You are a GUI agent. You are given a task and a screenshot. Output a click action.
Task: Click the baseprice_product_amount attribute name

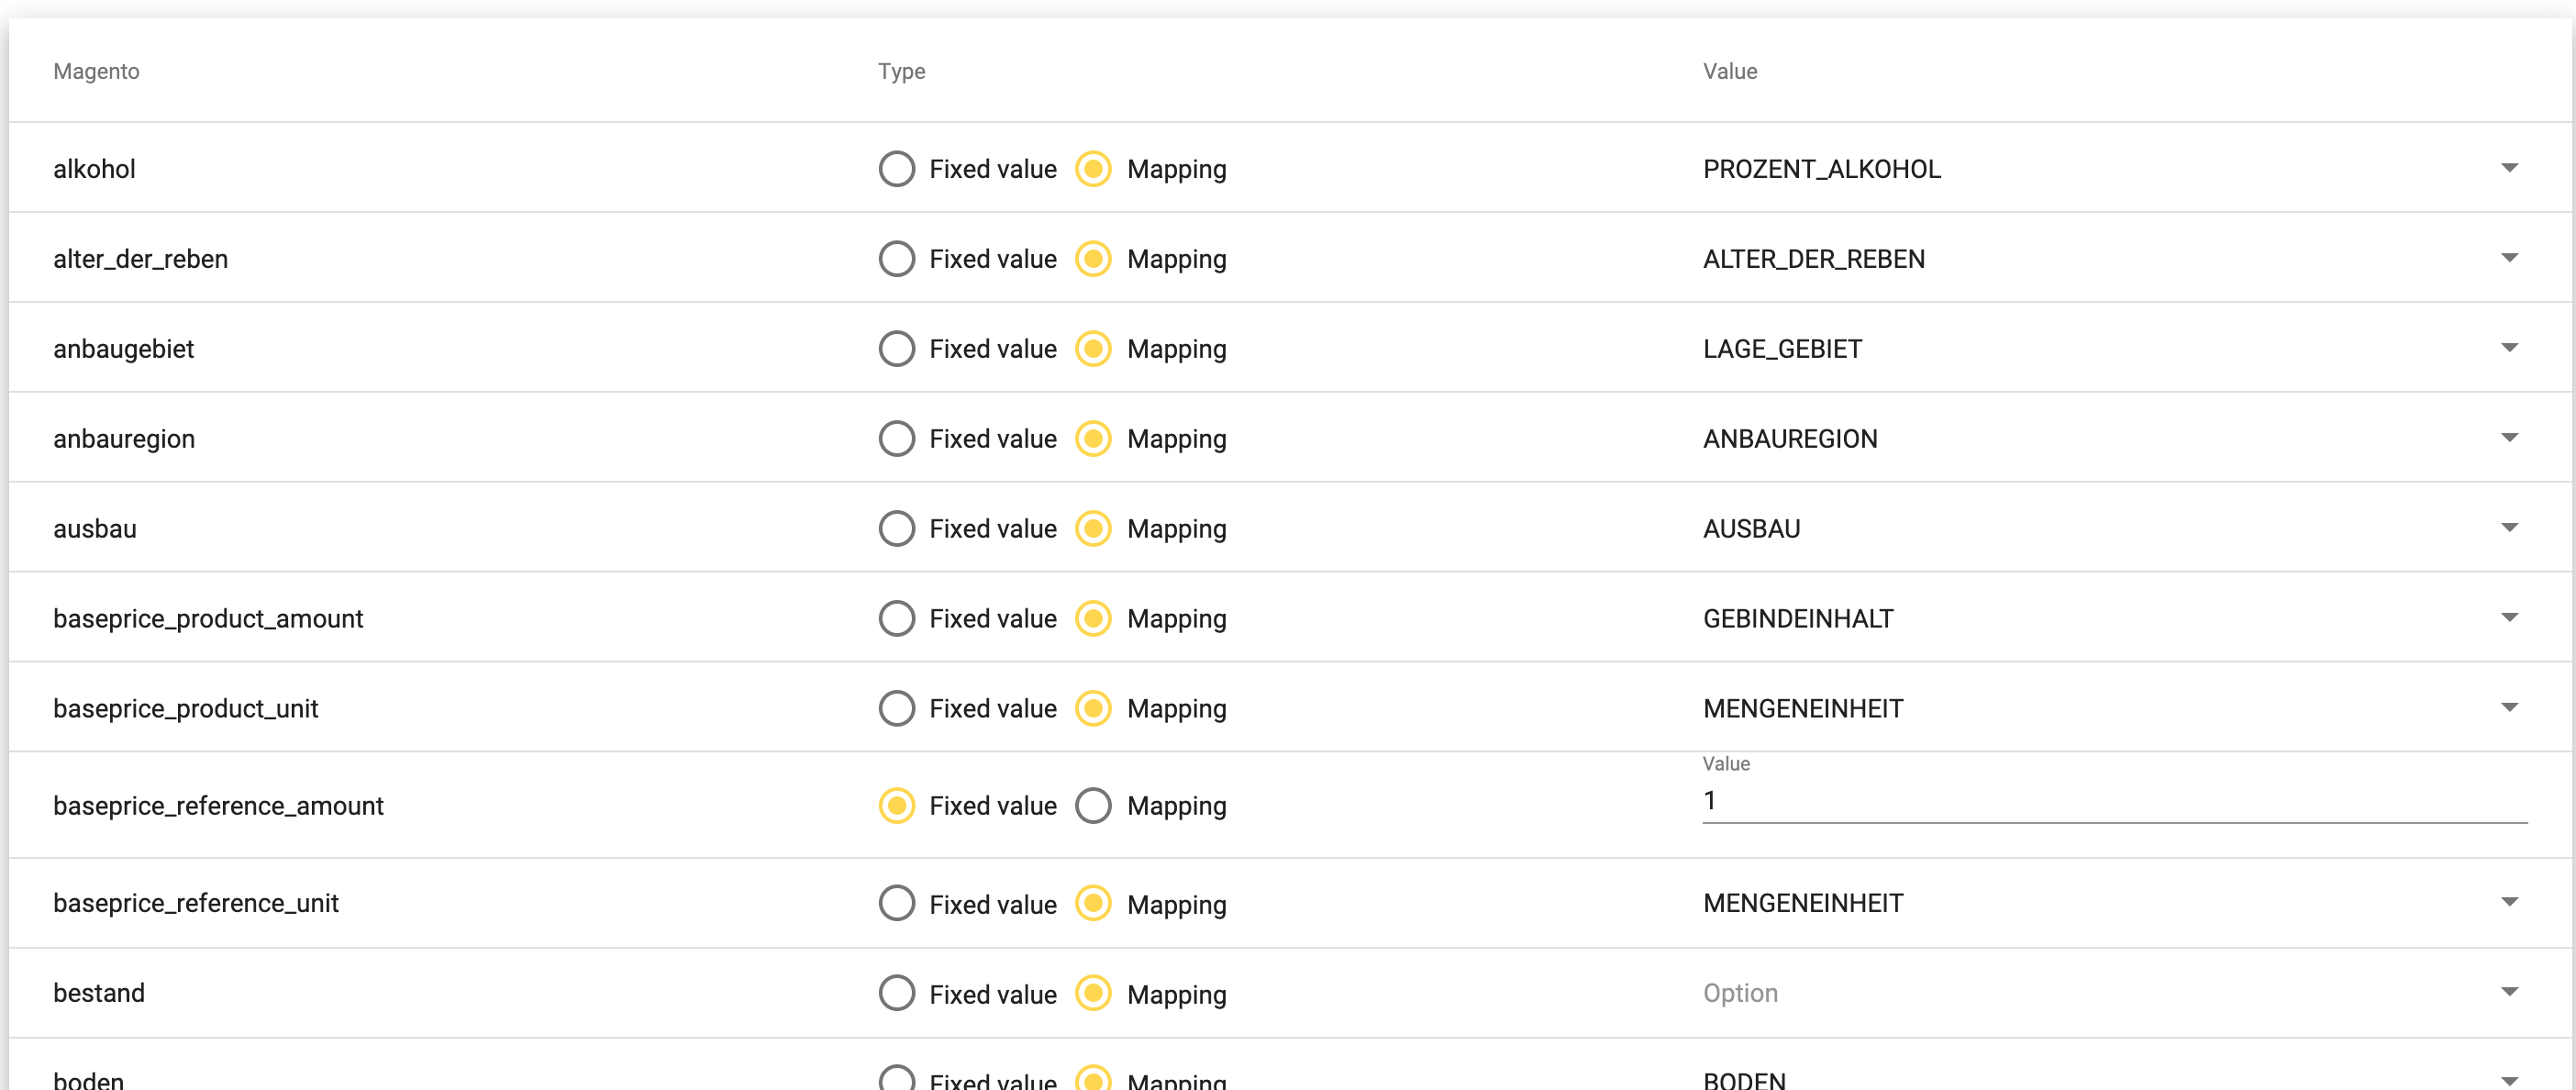[x=208, y=619]
